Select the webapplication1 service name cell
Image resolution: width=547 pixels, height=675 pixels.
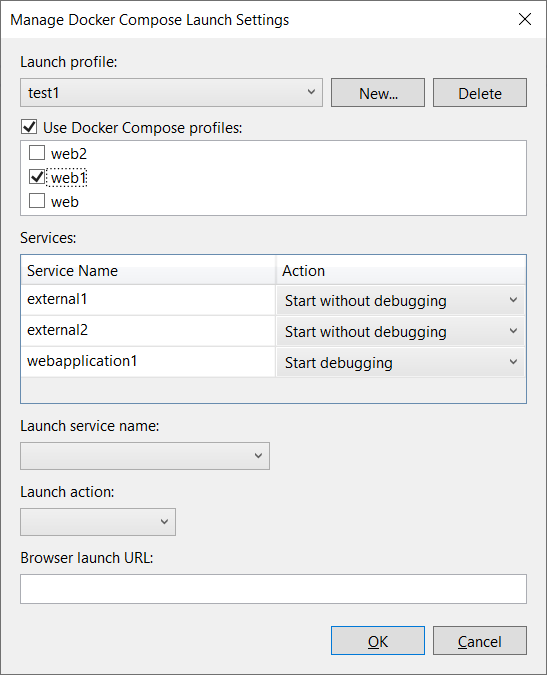(148, 362)
